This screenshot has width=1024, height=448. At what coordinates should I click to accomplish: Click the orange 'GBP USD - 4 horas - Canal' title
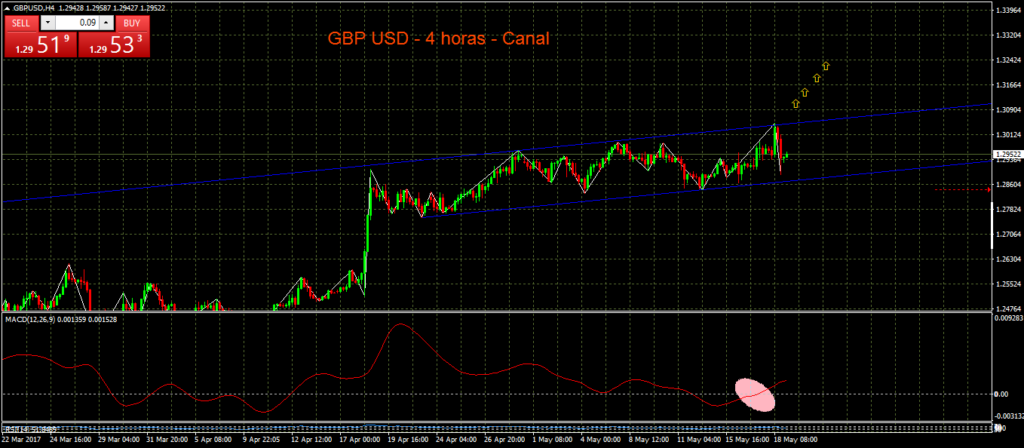(438, 39)
